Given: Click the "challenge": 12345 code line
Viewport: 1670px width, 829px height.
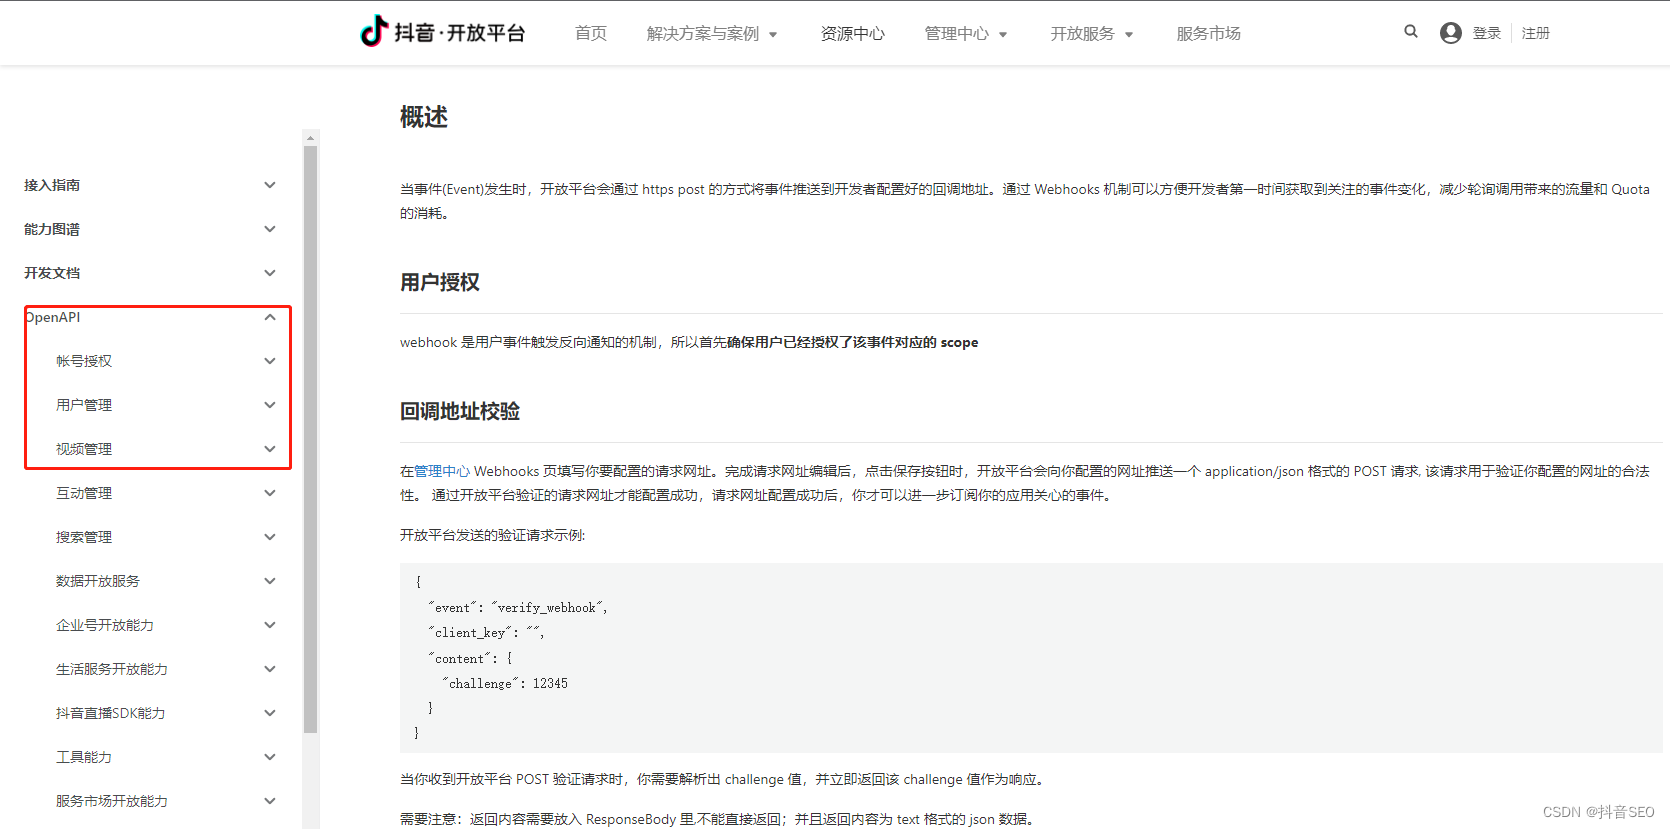Looking at the screenshot, I should tap(505, 684).
